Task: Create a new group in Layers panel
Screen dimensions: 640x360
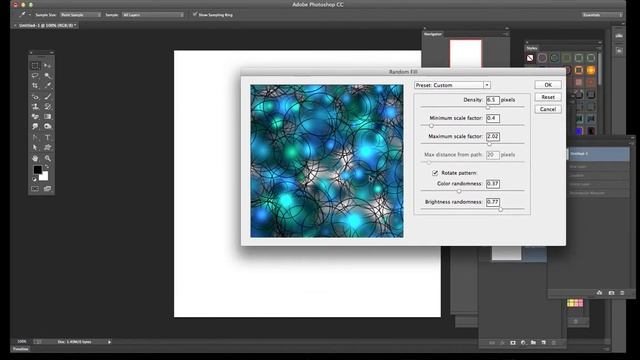Action: click(x=533, y=343)
